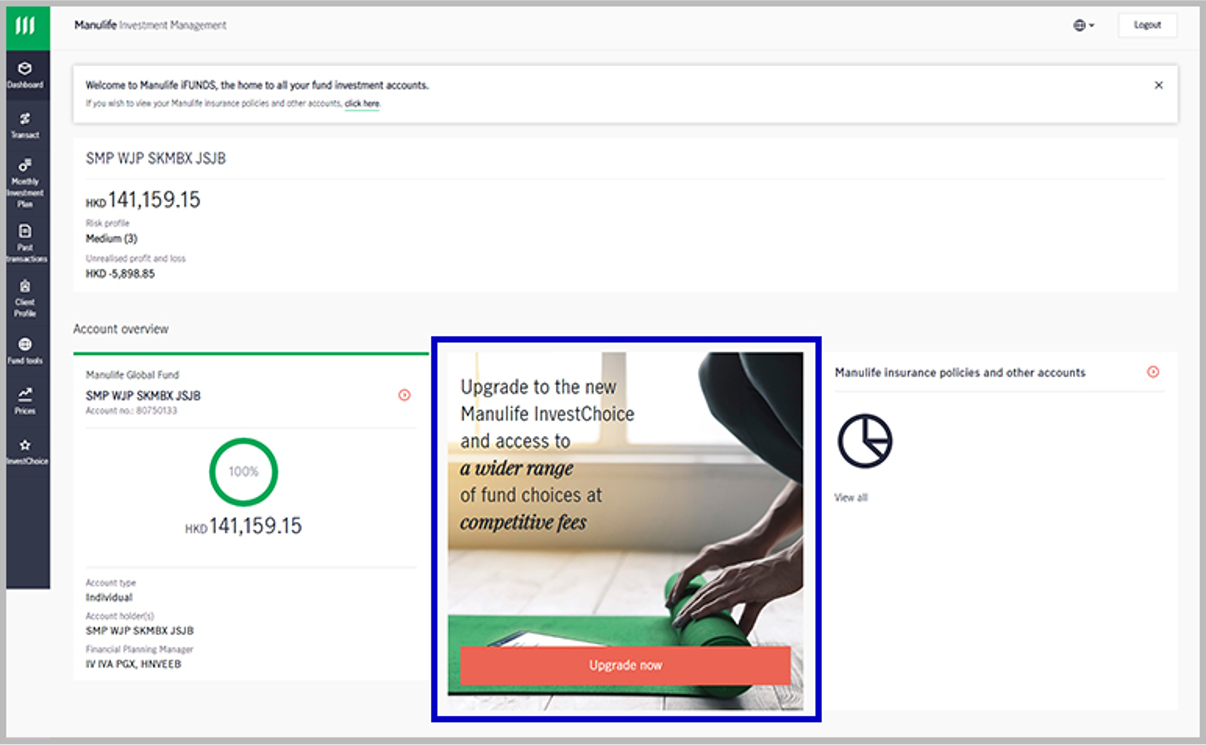Screen dimensions: 1206x745
Task: Click the red arrow icon on Manulife Global Fund card
Action: click(x=404, y=395)
